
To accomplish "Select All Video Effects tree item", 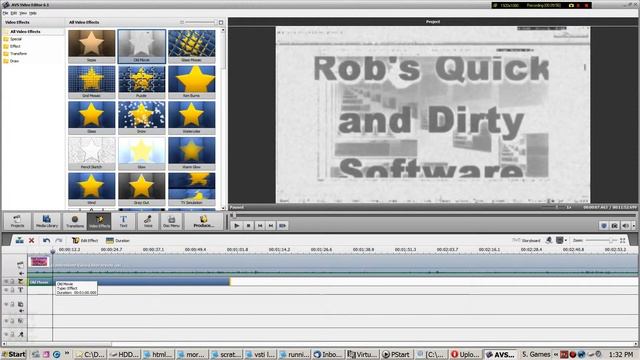I will 25,31.
